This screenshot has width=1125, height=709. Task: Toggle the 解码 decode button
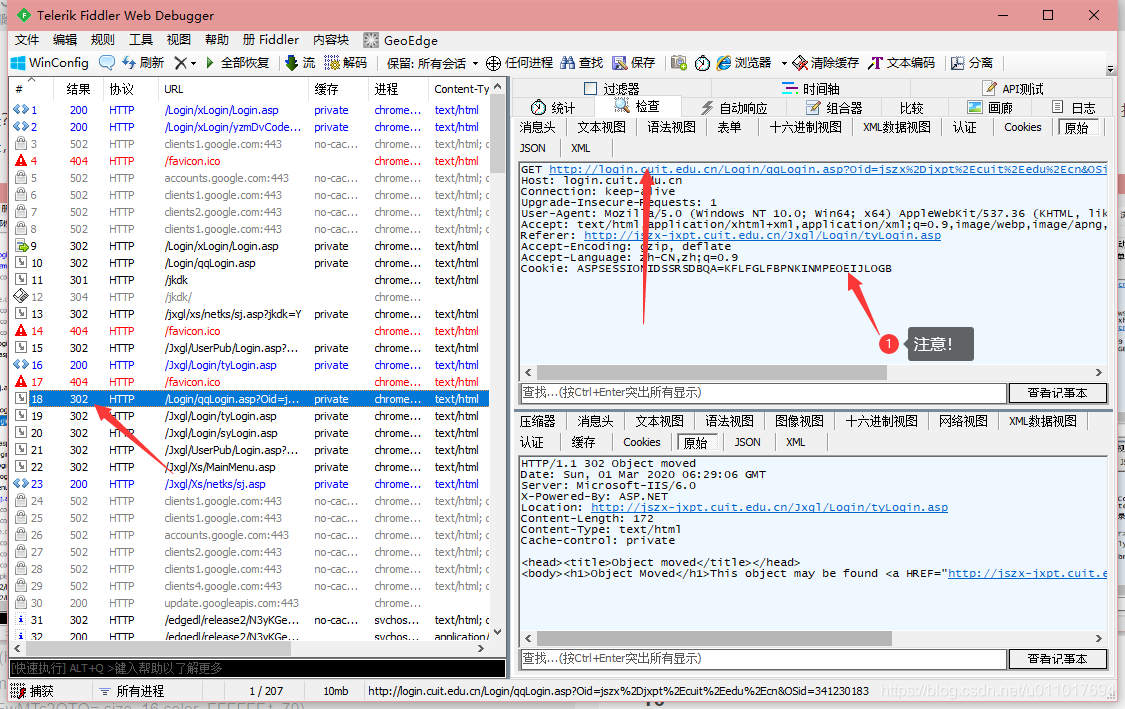345,63
